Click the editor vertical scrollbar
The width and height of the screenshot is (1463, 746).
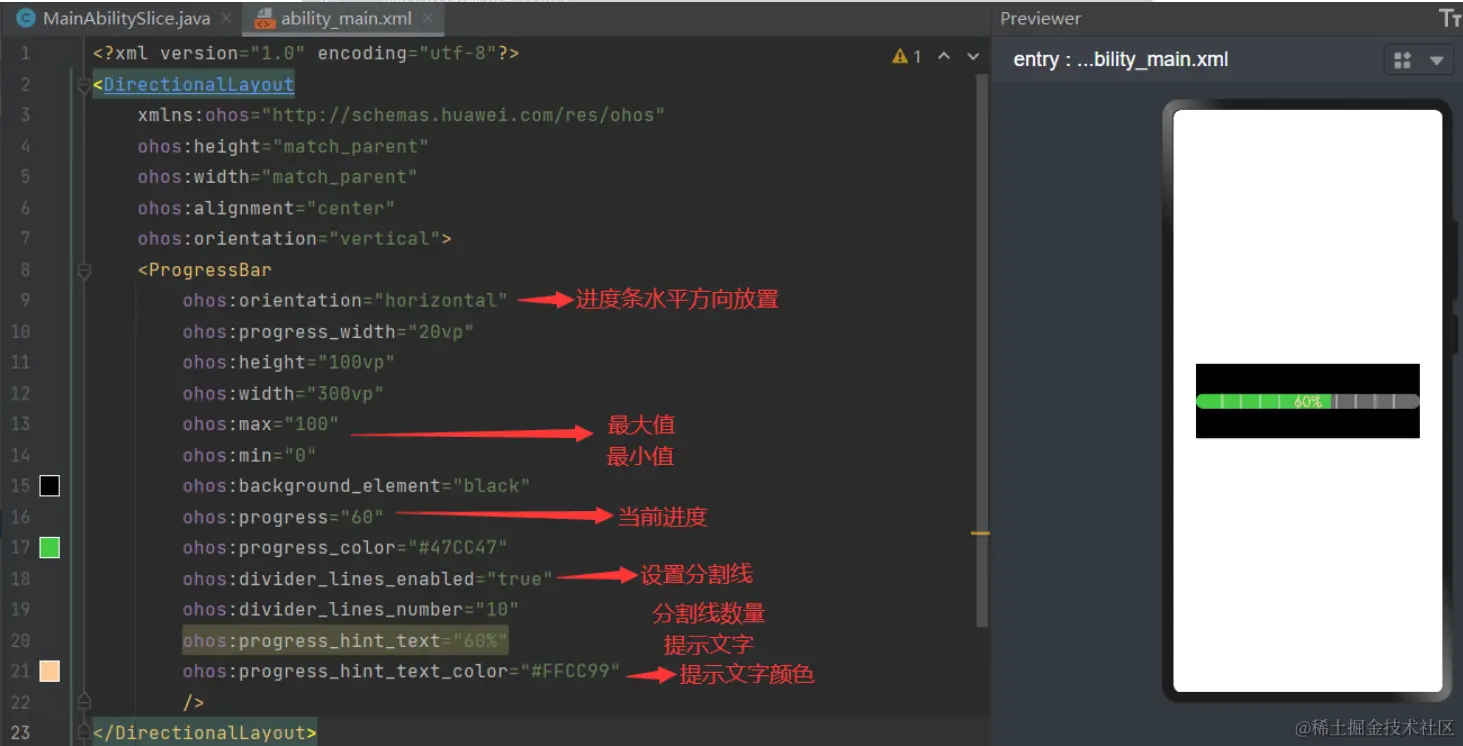[981, 350]
